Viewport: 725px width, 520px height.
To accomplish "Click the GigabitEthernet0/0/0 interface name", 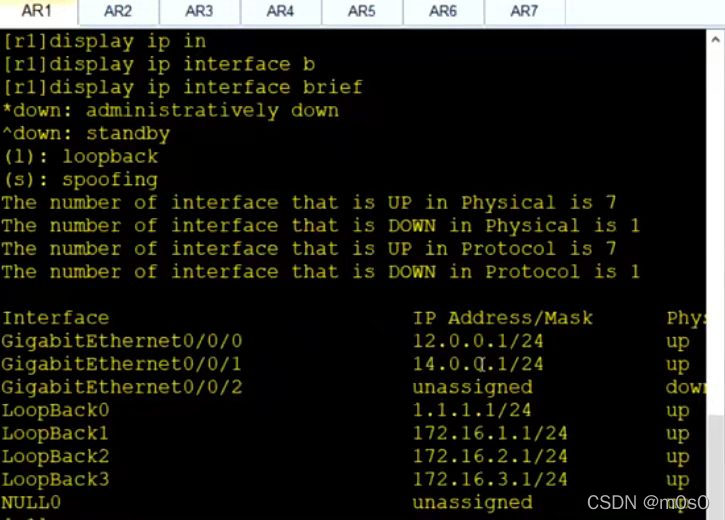I will [122, 341].
